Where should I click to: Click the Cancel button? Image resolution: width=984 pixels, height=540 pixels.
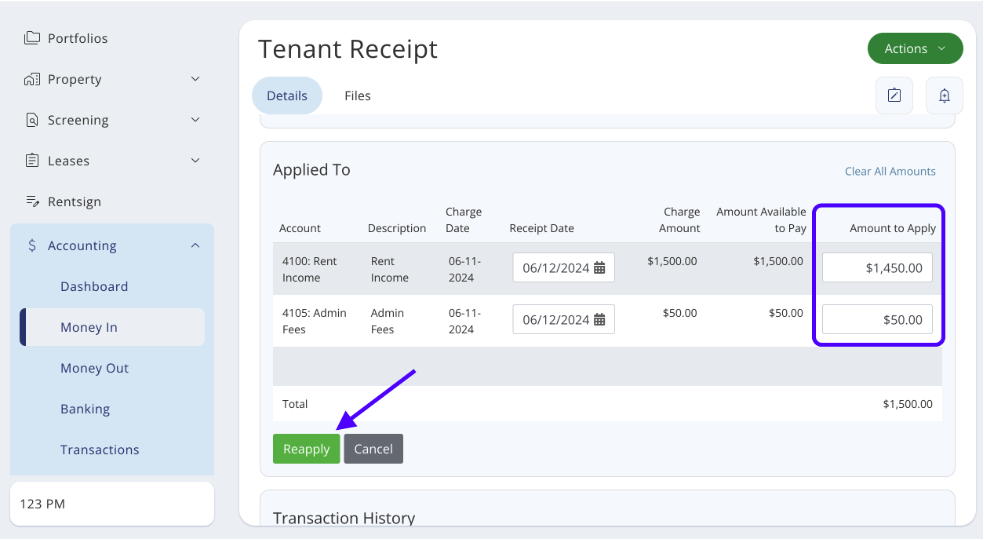(373, 449)
